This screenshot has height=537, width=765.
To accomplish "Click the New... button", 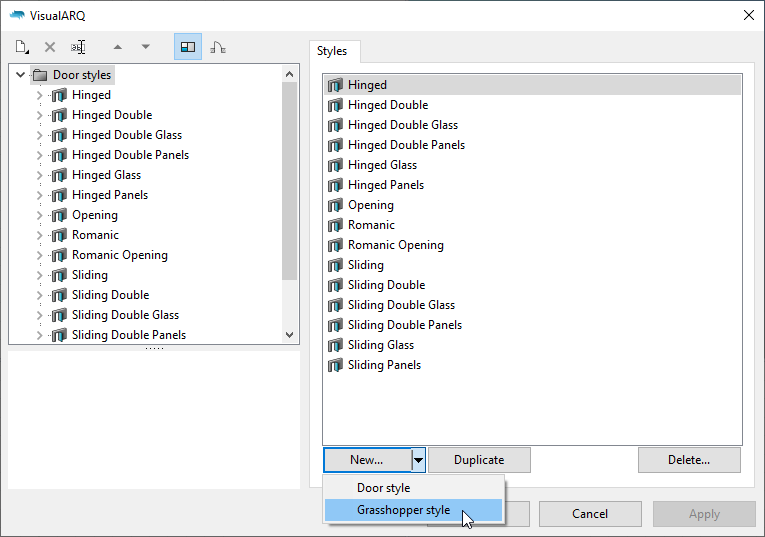I will pos(367,460).
